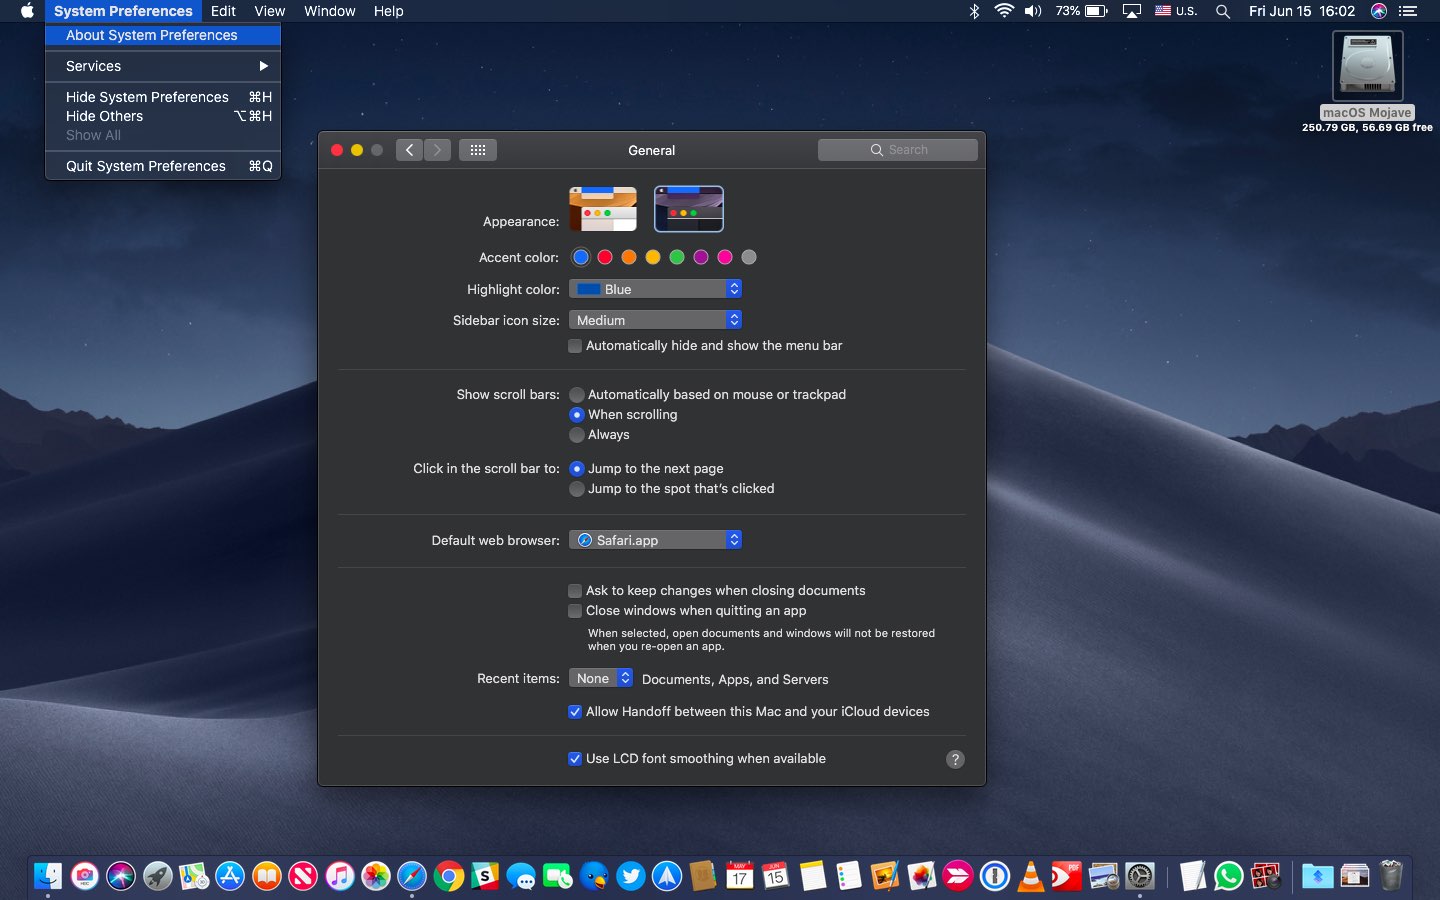Image resolution: width=1440 pixels, height=900 pixels.
Task: Open the help question mark button
Action: pos(955,759)
